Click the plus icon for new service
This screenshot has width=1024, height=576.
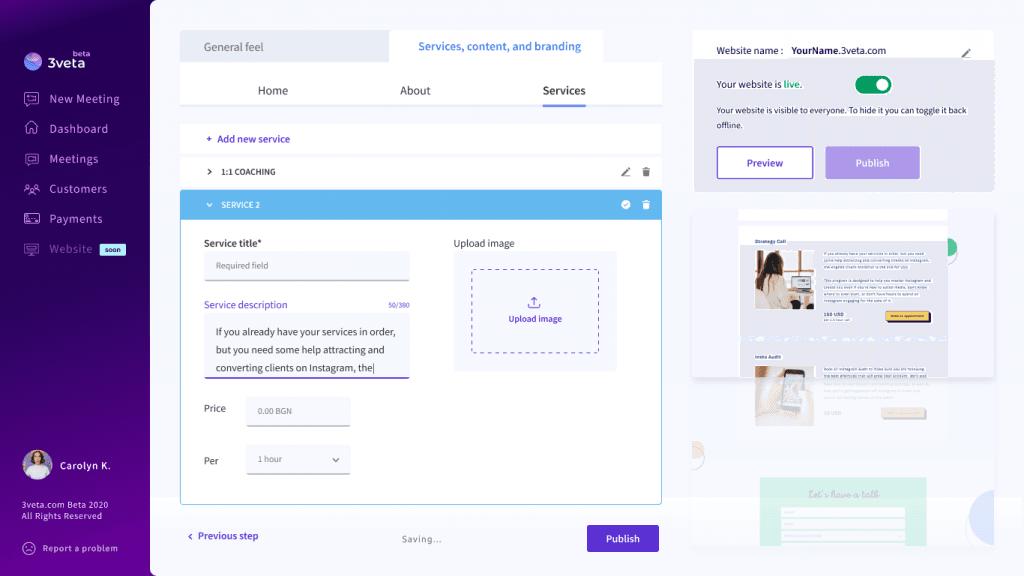tap(209, 138)
